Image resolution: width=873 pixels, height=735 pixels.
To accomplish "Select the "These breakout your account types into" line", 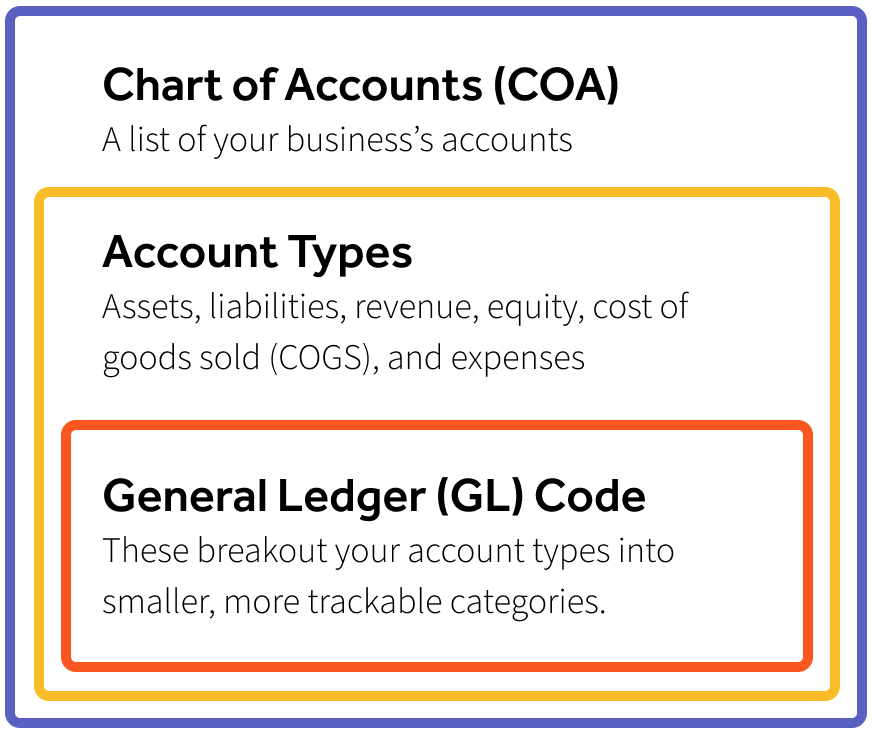I will tap(388, 550).
